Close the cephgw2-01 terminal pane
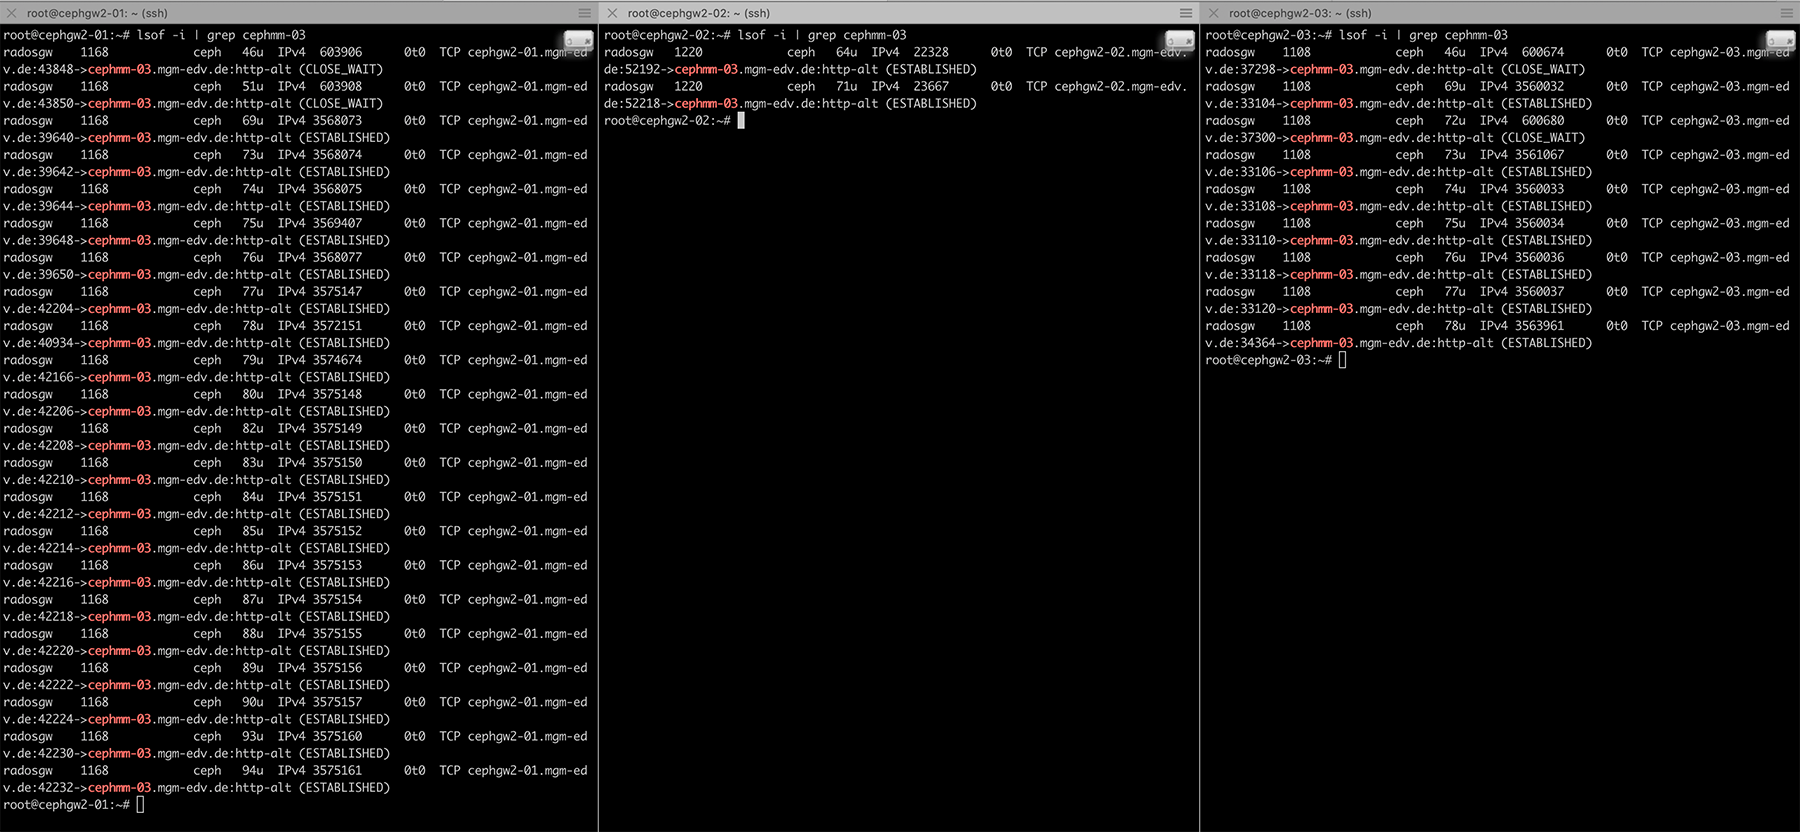 click(x=12, y=13)
